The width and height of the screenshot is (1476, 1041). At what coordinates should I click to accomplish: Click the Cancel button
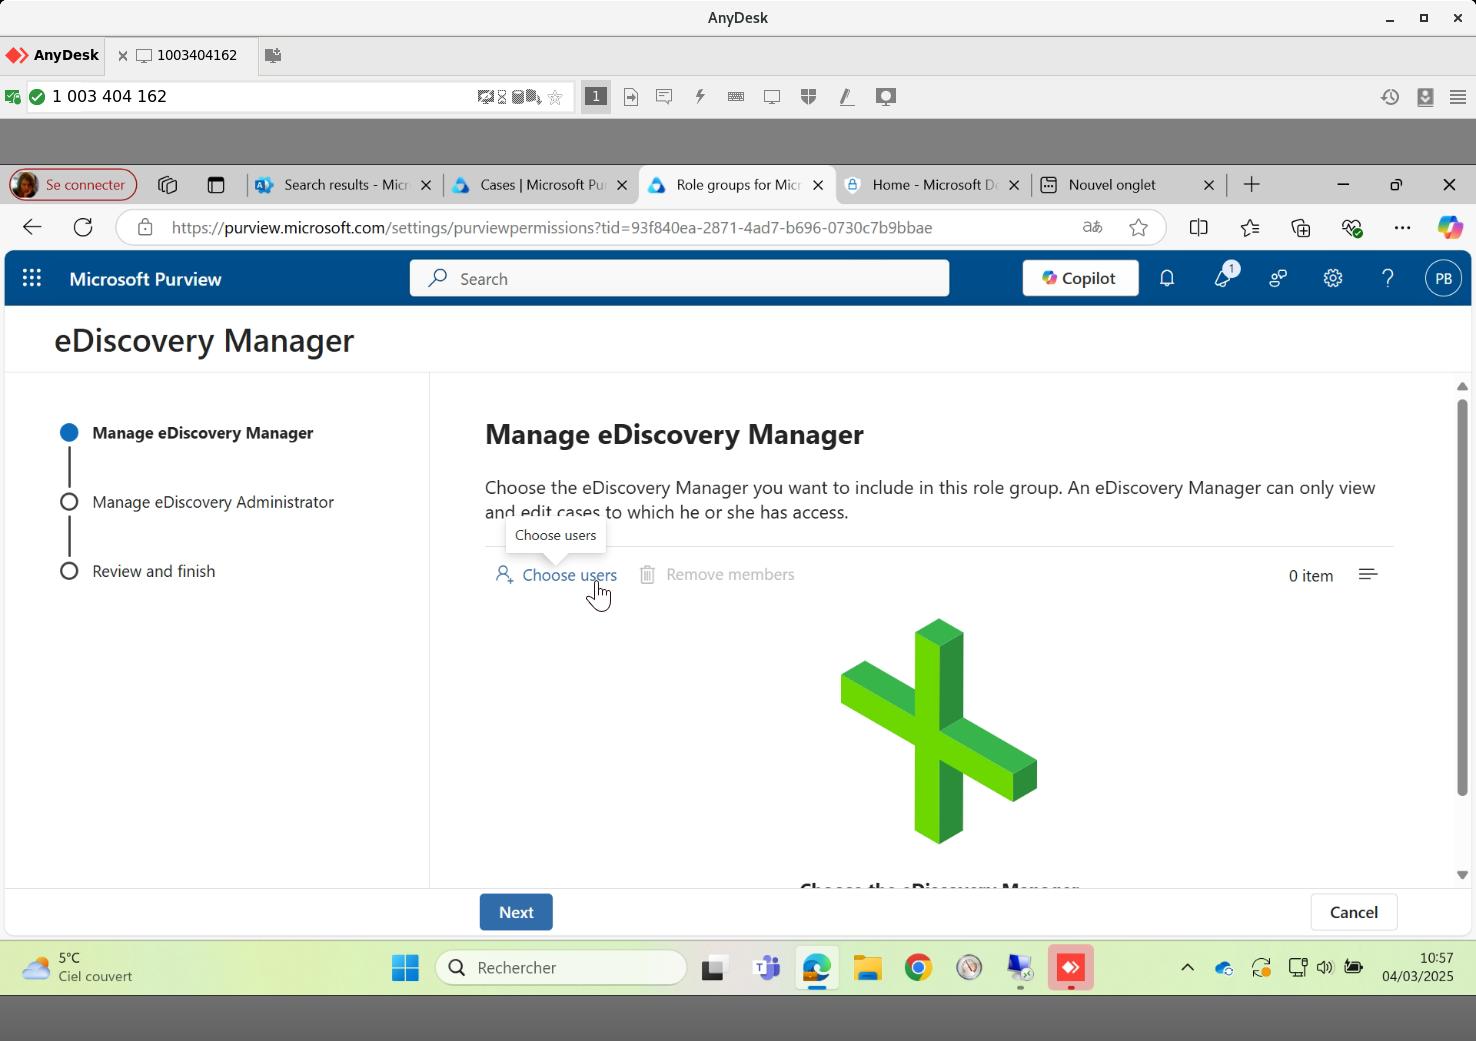(1354, 912)
